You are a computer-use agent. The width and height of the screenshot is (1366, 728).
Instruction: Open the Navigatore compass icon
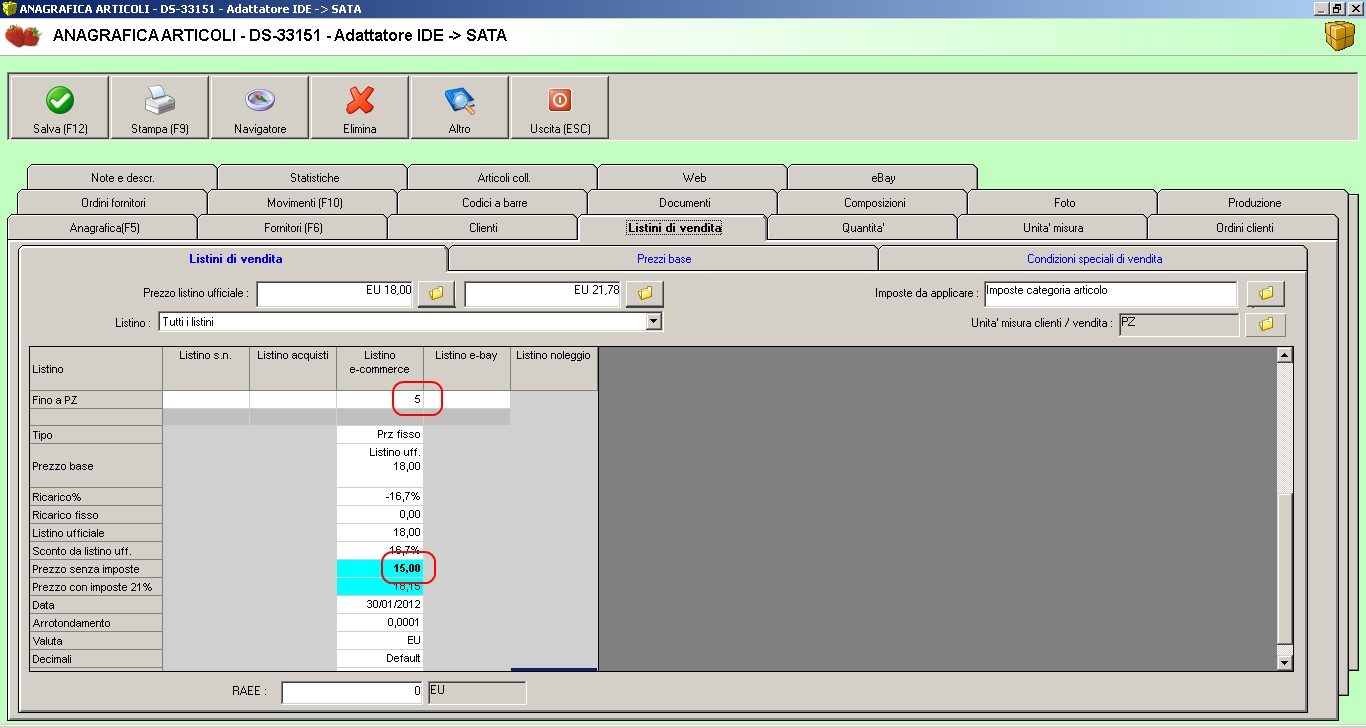[x=260, y=100]
